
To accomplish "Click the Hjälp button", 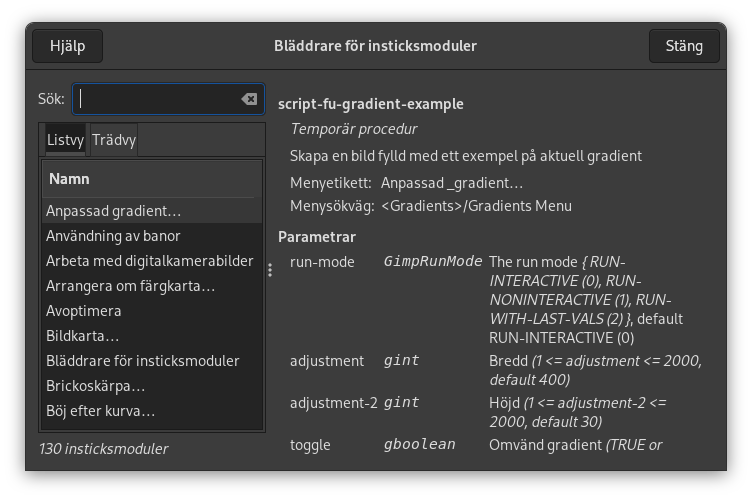I will [x=68, y=46].
